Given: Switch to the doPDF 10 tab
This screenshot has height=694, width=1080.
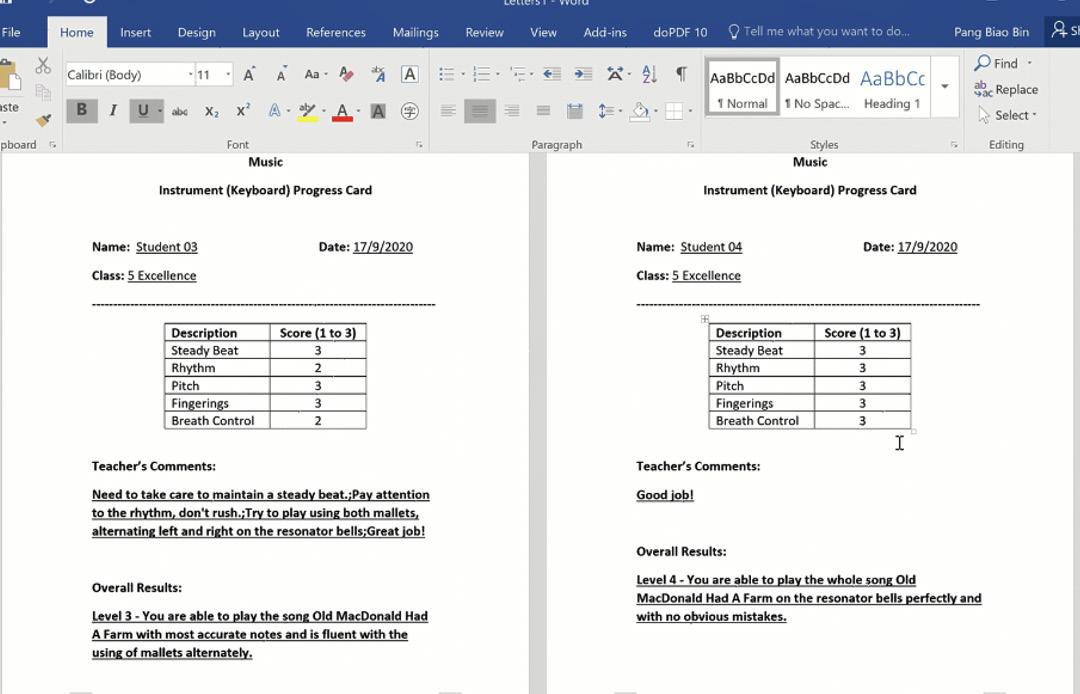Looking at the screenshot, I should 680,32.
